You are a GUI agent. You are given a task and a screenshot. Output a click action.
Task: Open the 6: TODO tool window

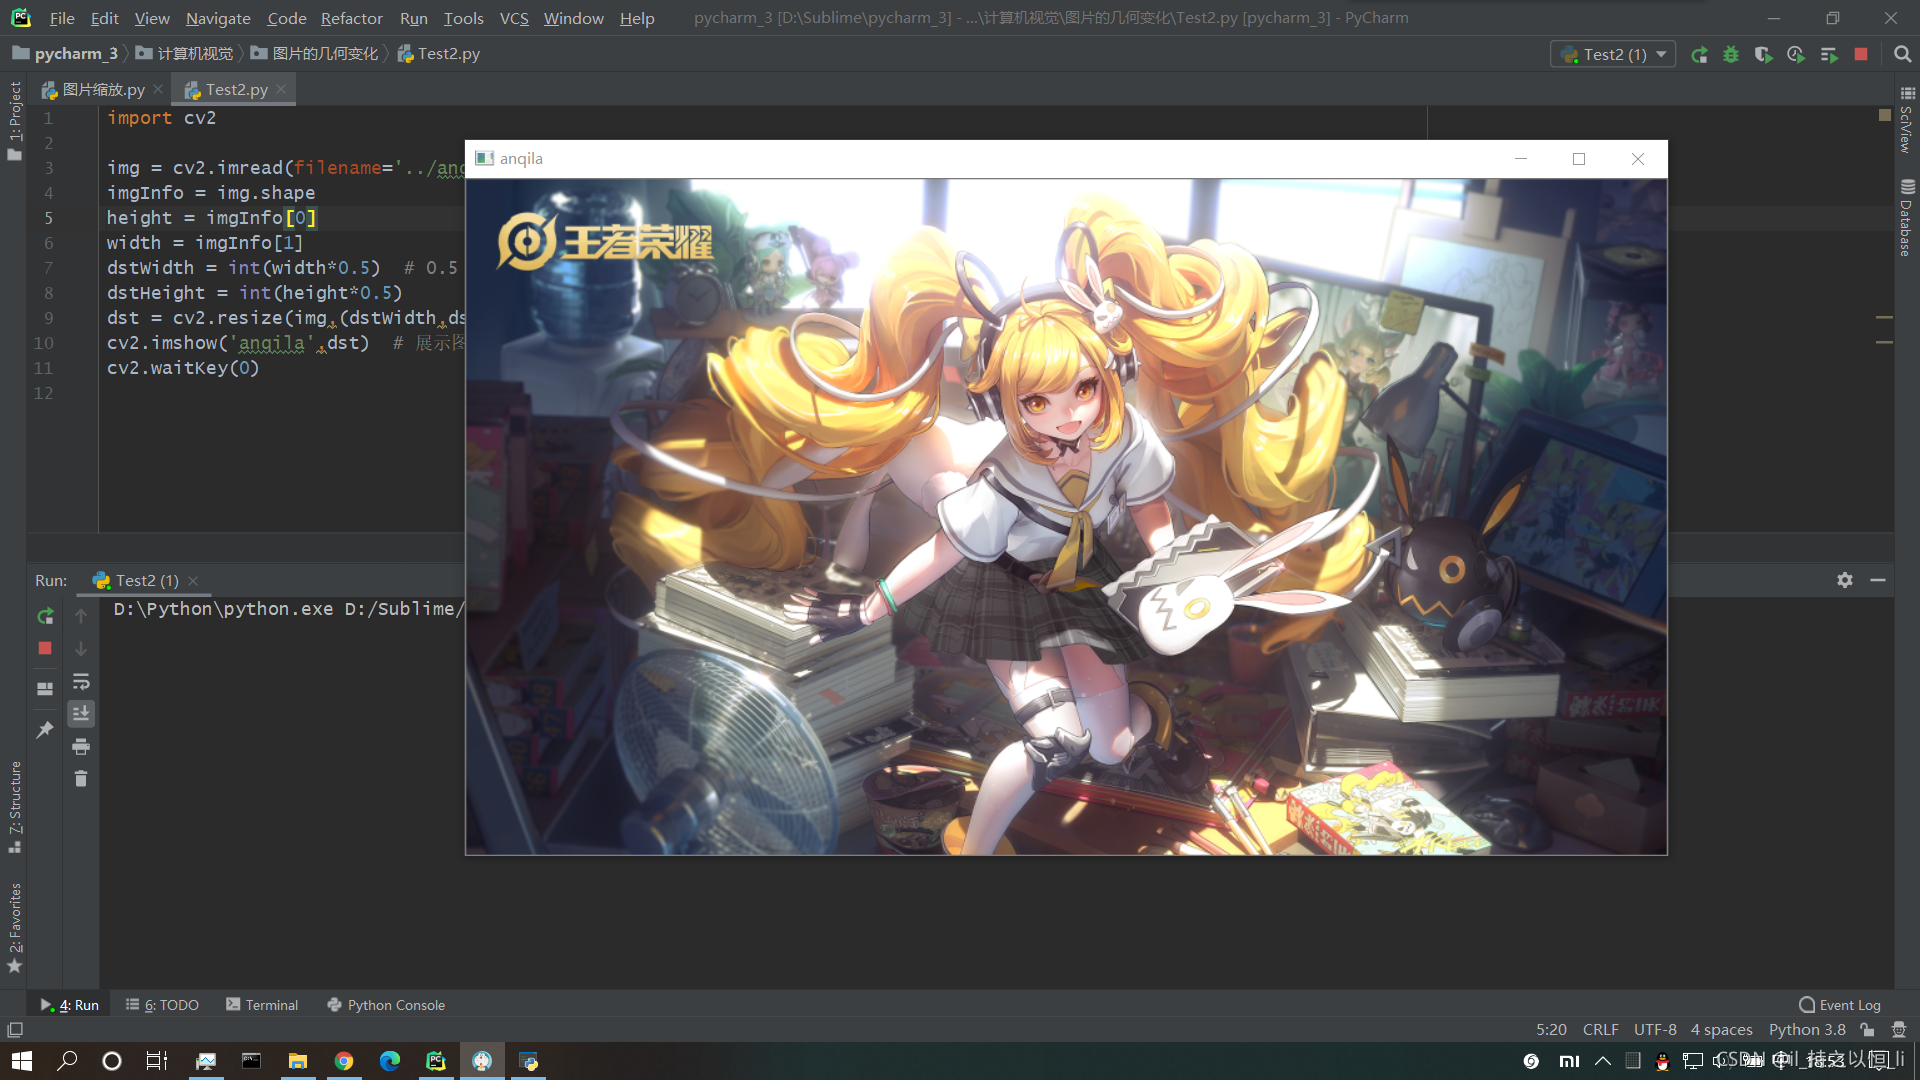pos(162,1005)
